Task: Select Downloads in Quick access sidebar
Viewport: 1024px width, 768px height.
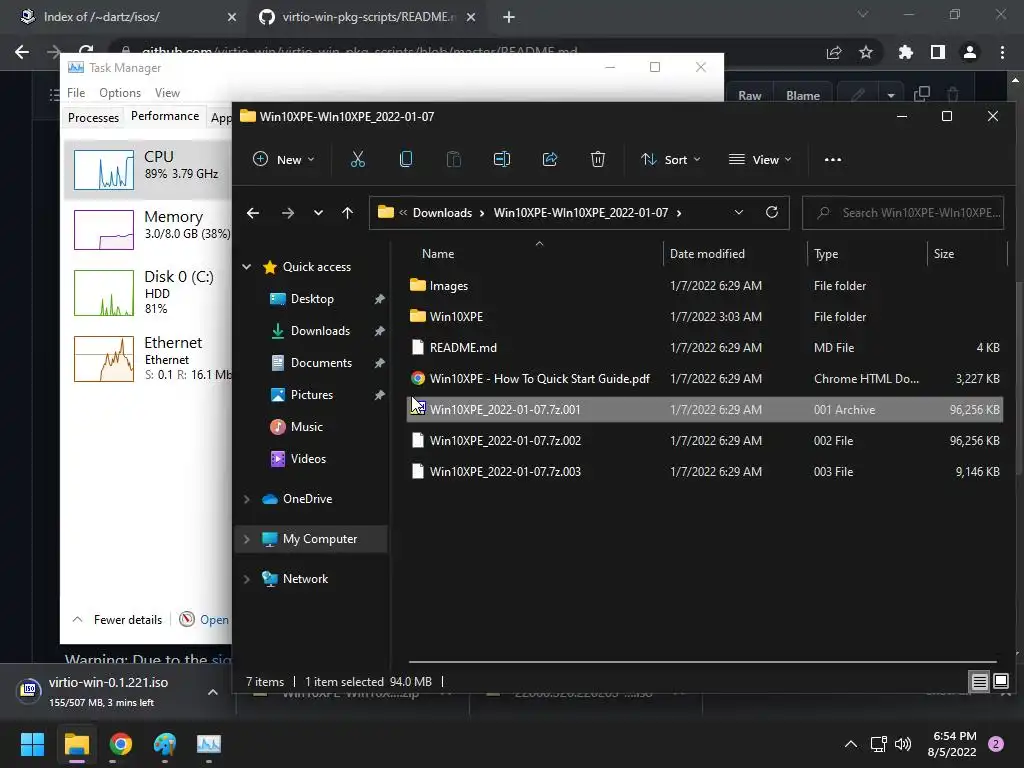Action: click(x=320, y=331)
